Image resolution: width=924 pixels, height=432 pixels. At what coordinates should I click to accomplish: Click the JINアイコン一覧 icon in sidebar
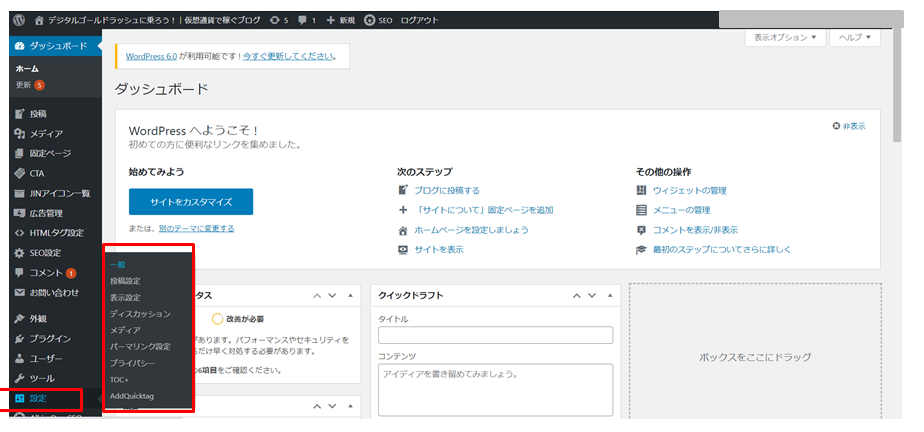(x=19, y=193)
